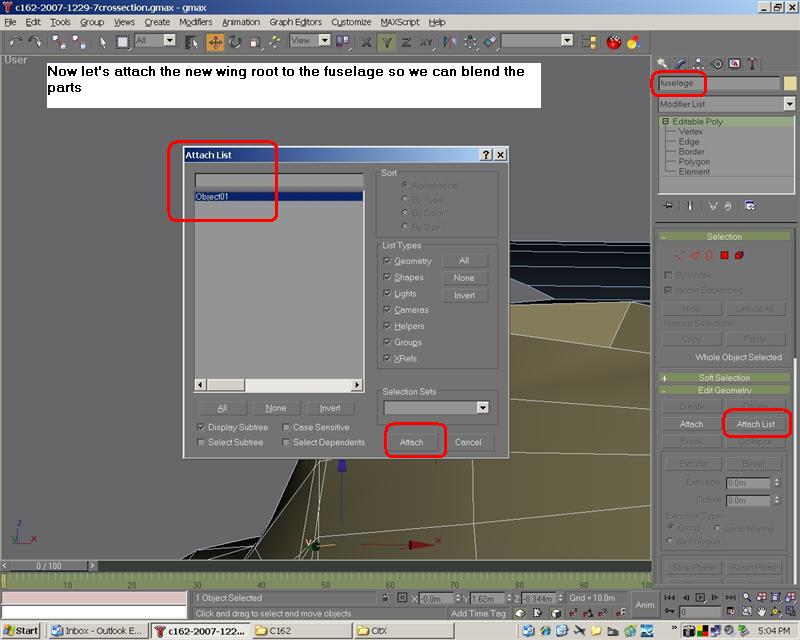Restrict movement to the X axis

click(366, 42)
